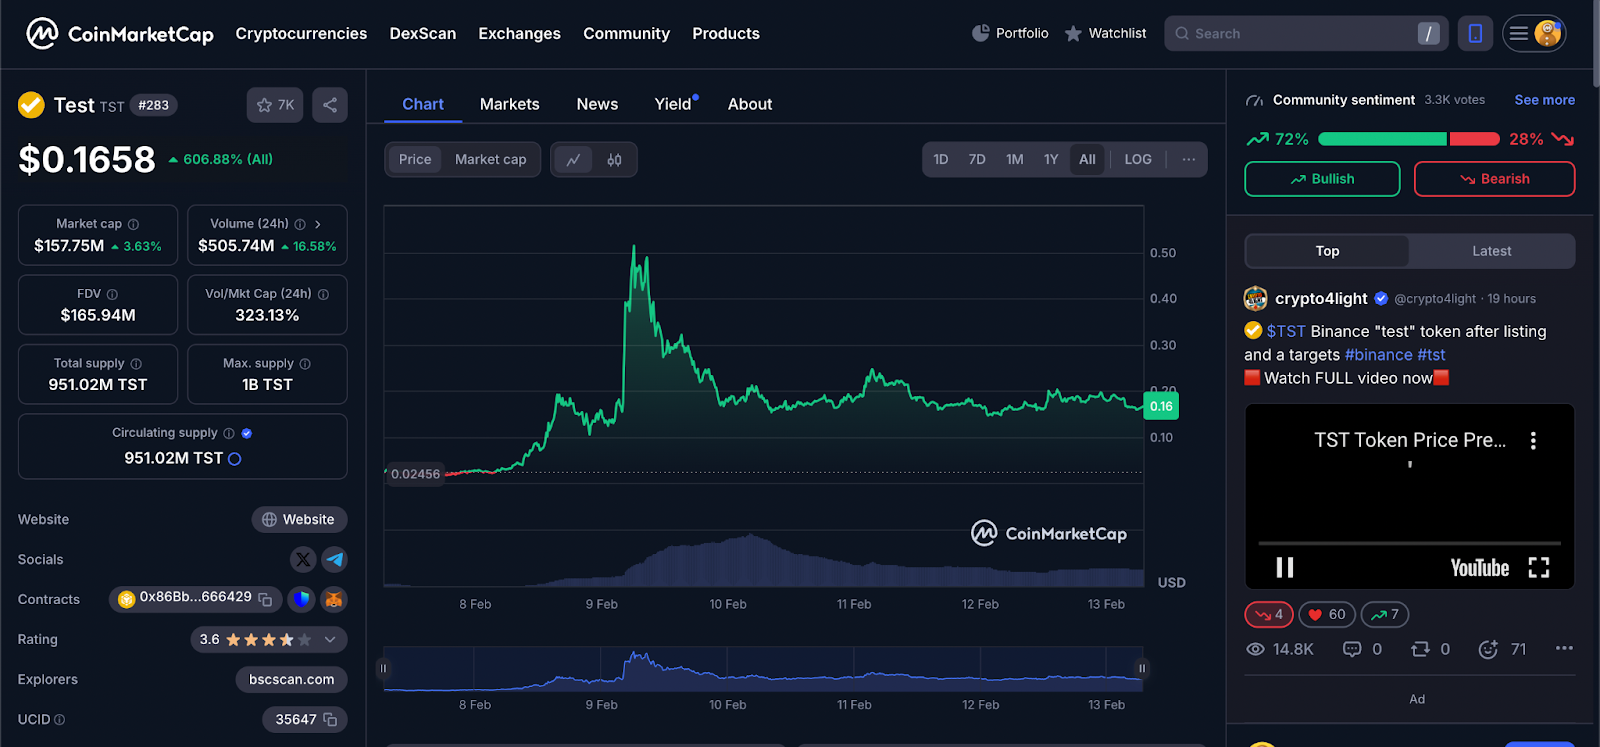The height and width of the screenshot is (747, 1600).
Task: Open the Portfolio pie icon link
Action: (x=1010, y=33)
